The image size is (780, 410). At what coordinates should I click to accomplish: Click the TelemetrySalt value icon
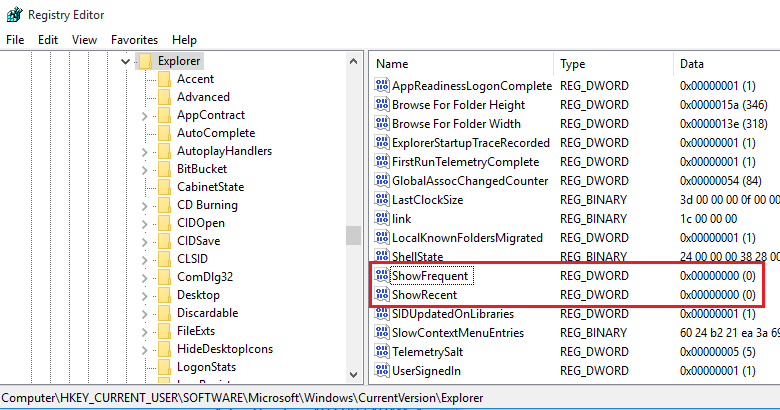click(382, 352)
